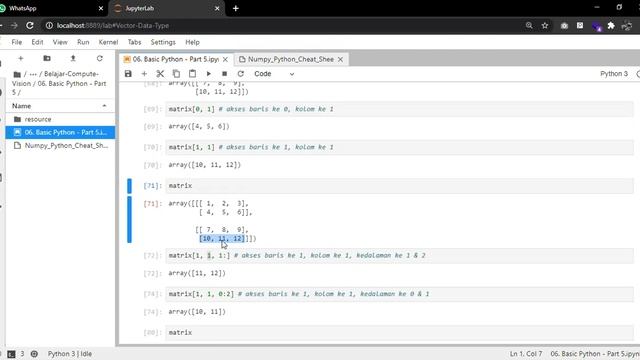640x360 pixels.
Task: Go forward in browser history
Action: (x=14, y=25)
